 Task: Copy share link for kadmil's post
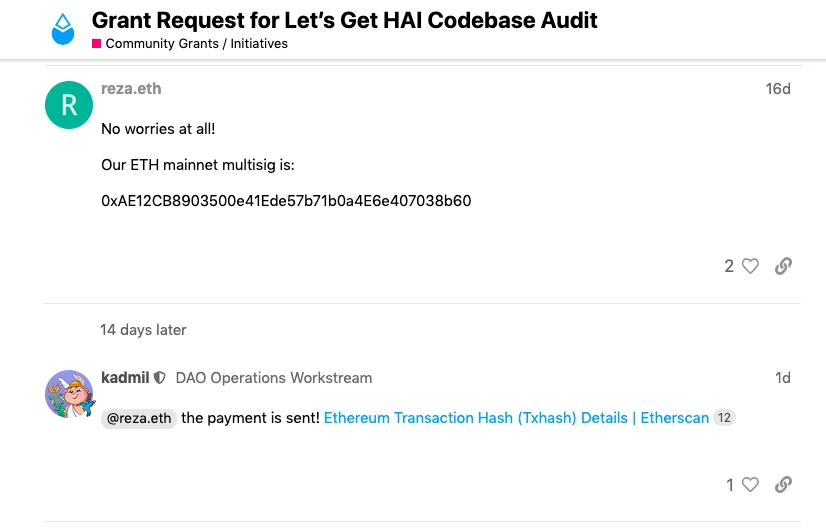coord(784,485)
